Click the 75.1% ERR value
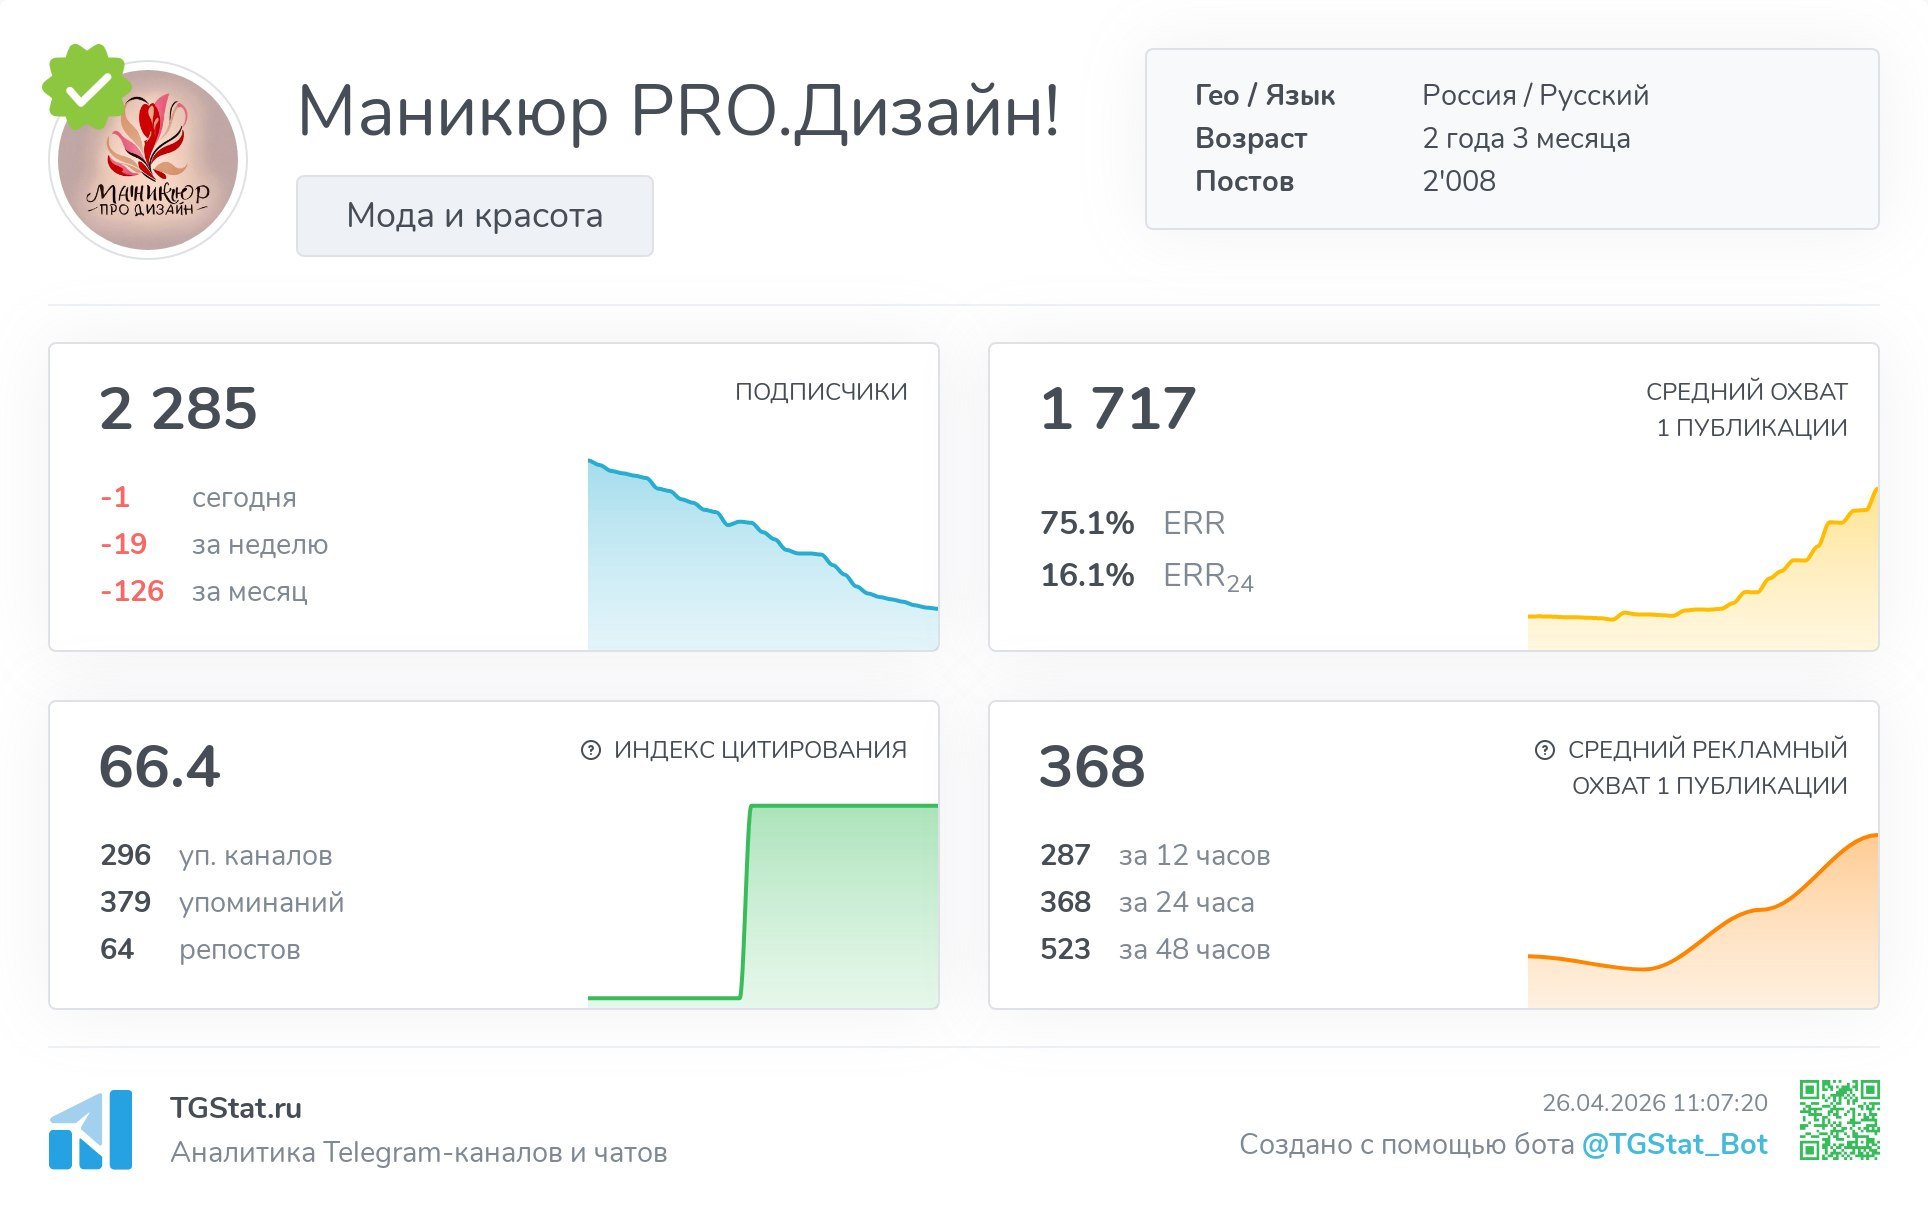This screenshot has height=1210, width=1928. point(1087,523)
